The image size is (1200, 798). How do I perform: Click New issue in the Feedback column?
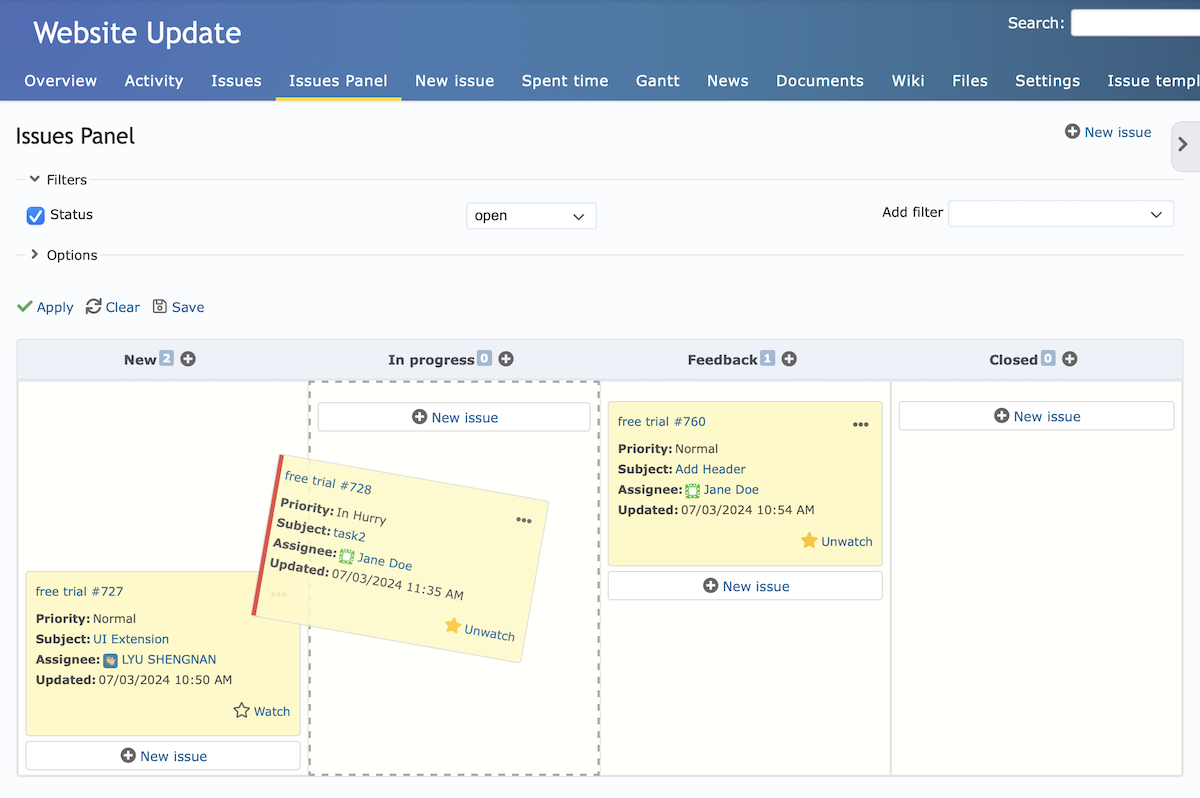pyautogui.click(x=744, y=584)
